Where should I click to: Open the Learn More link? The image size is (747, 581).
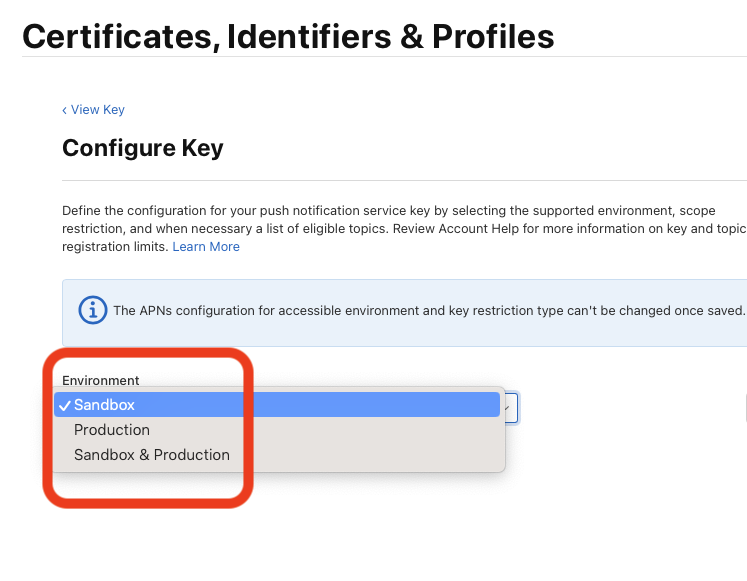click(x=206, y=247)
